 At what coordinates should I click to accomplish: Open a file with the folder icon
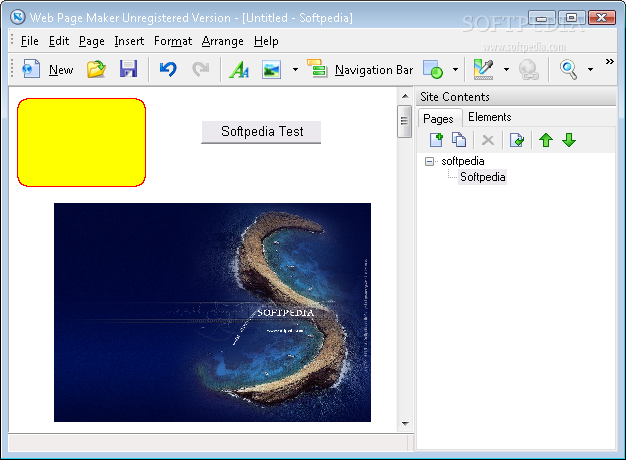[x=96, y=69]
